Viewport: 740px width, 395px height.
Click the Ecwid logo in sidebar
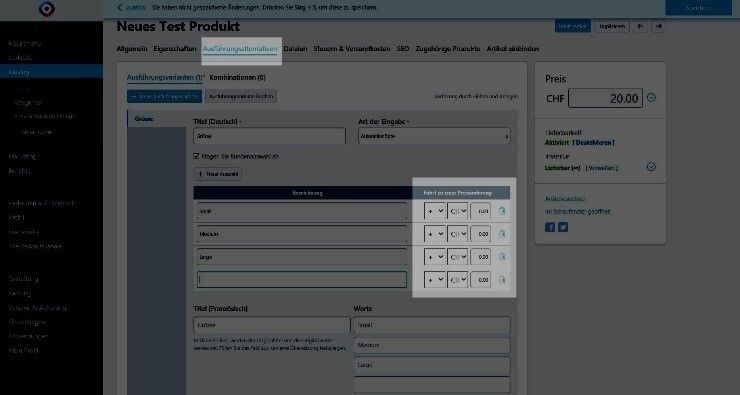pos(47,8)
